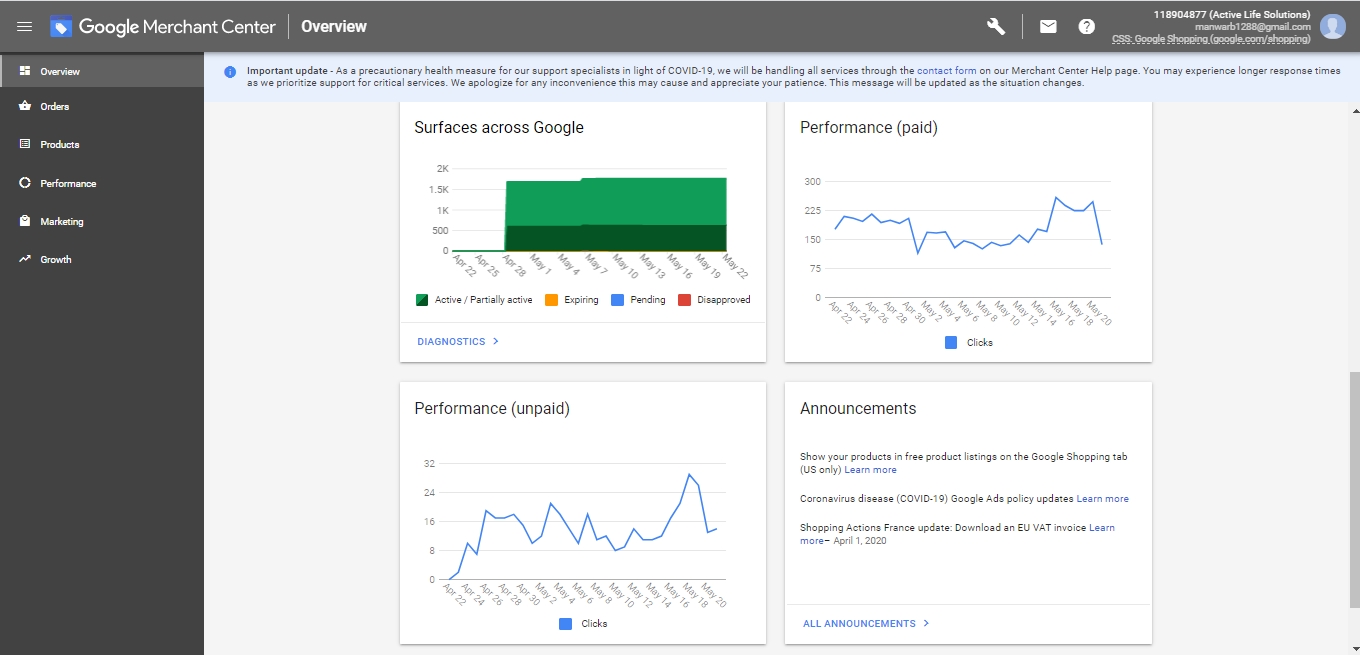Click the Marketing bag icon in sidebar
The image size is (1360, 655).
[x=25, y=221]
